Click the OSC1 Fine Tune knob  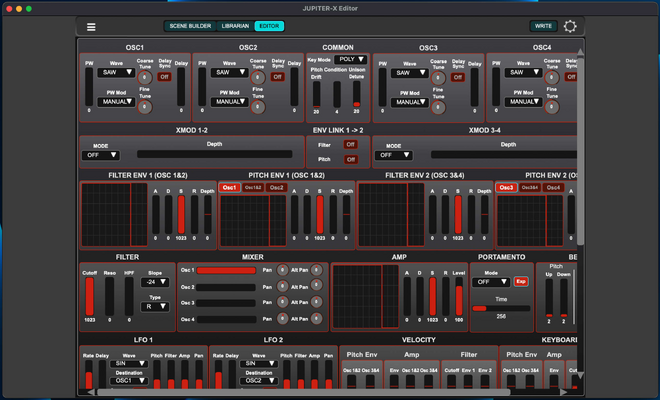click(x=145, y=107)
